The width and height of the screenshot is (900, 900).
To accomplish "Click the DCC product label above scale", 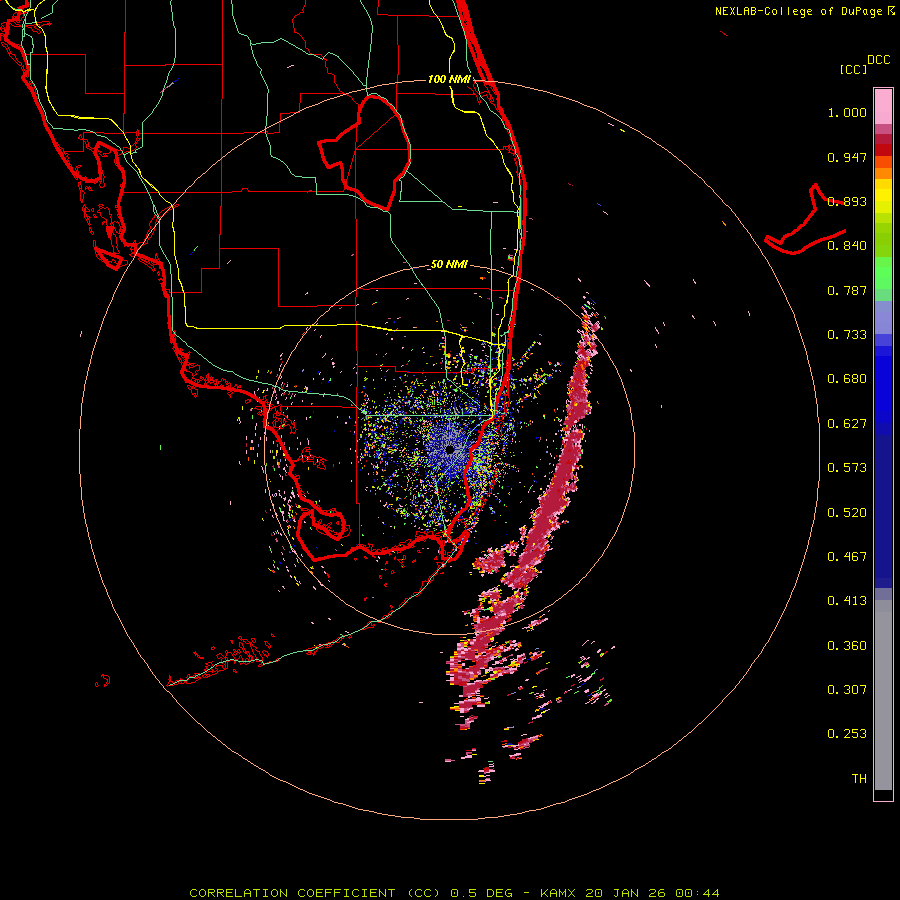I will click(879, 60).
